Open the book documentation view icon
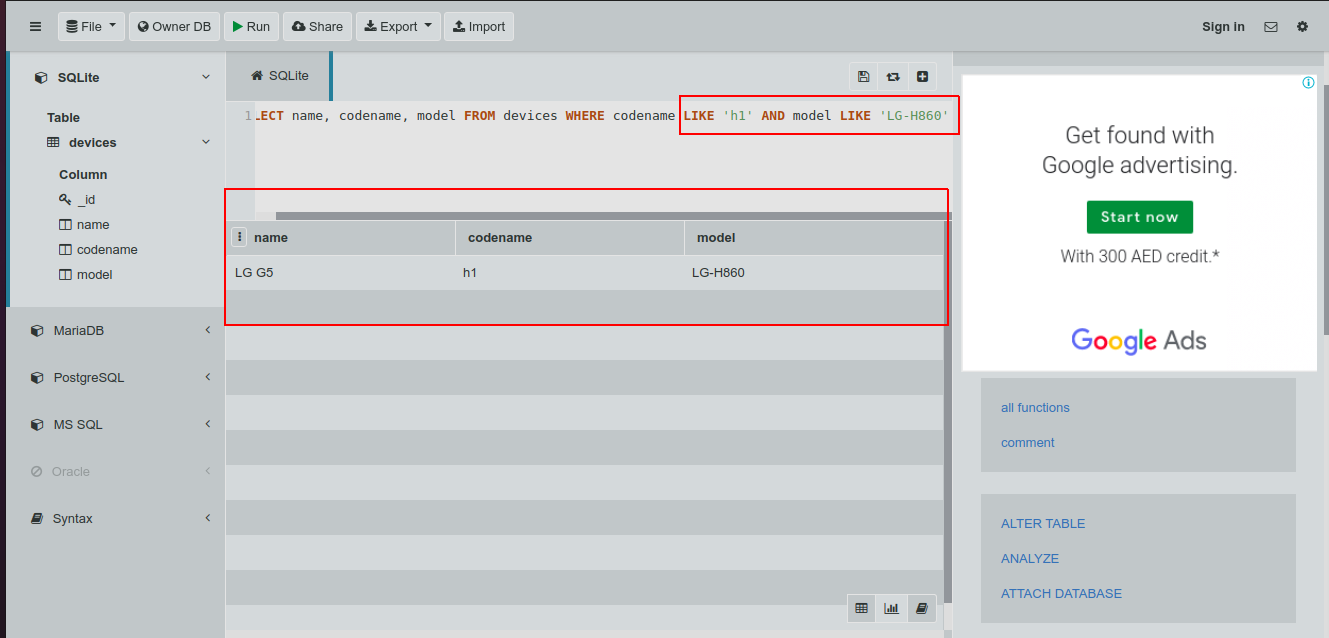 coord(921,608)
